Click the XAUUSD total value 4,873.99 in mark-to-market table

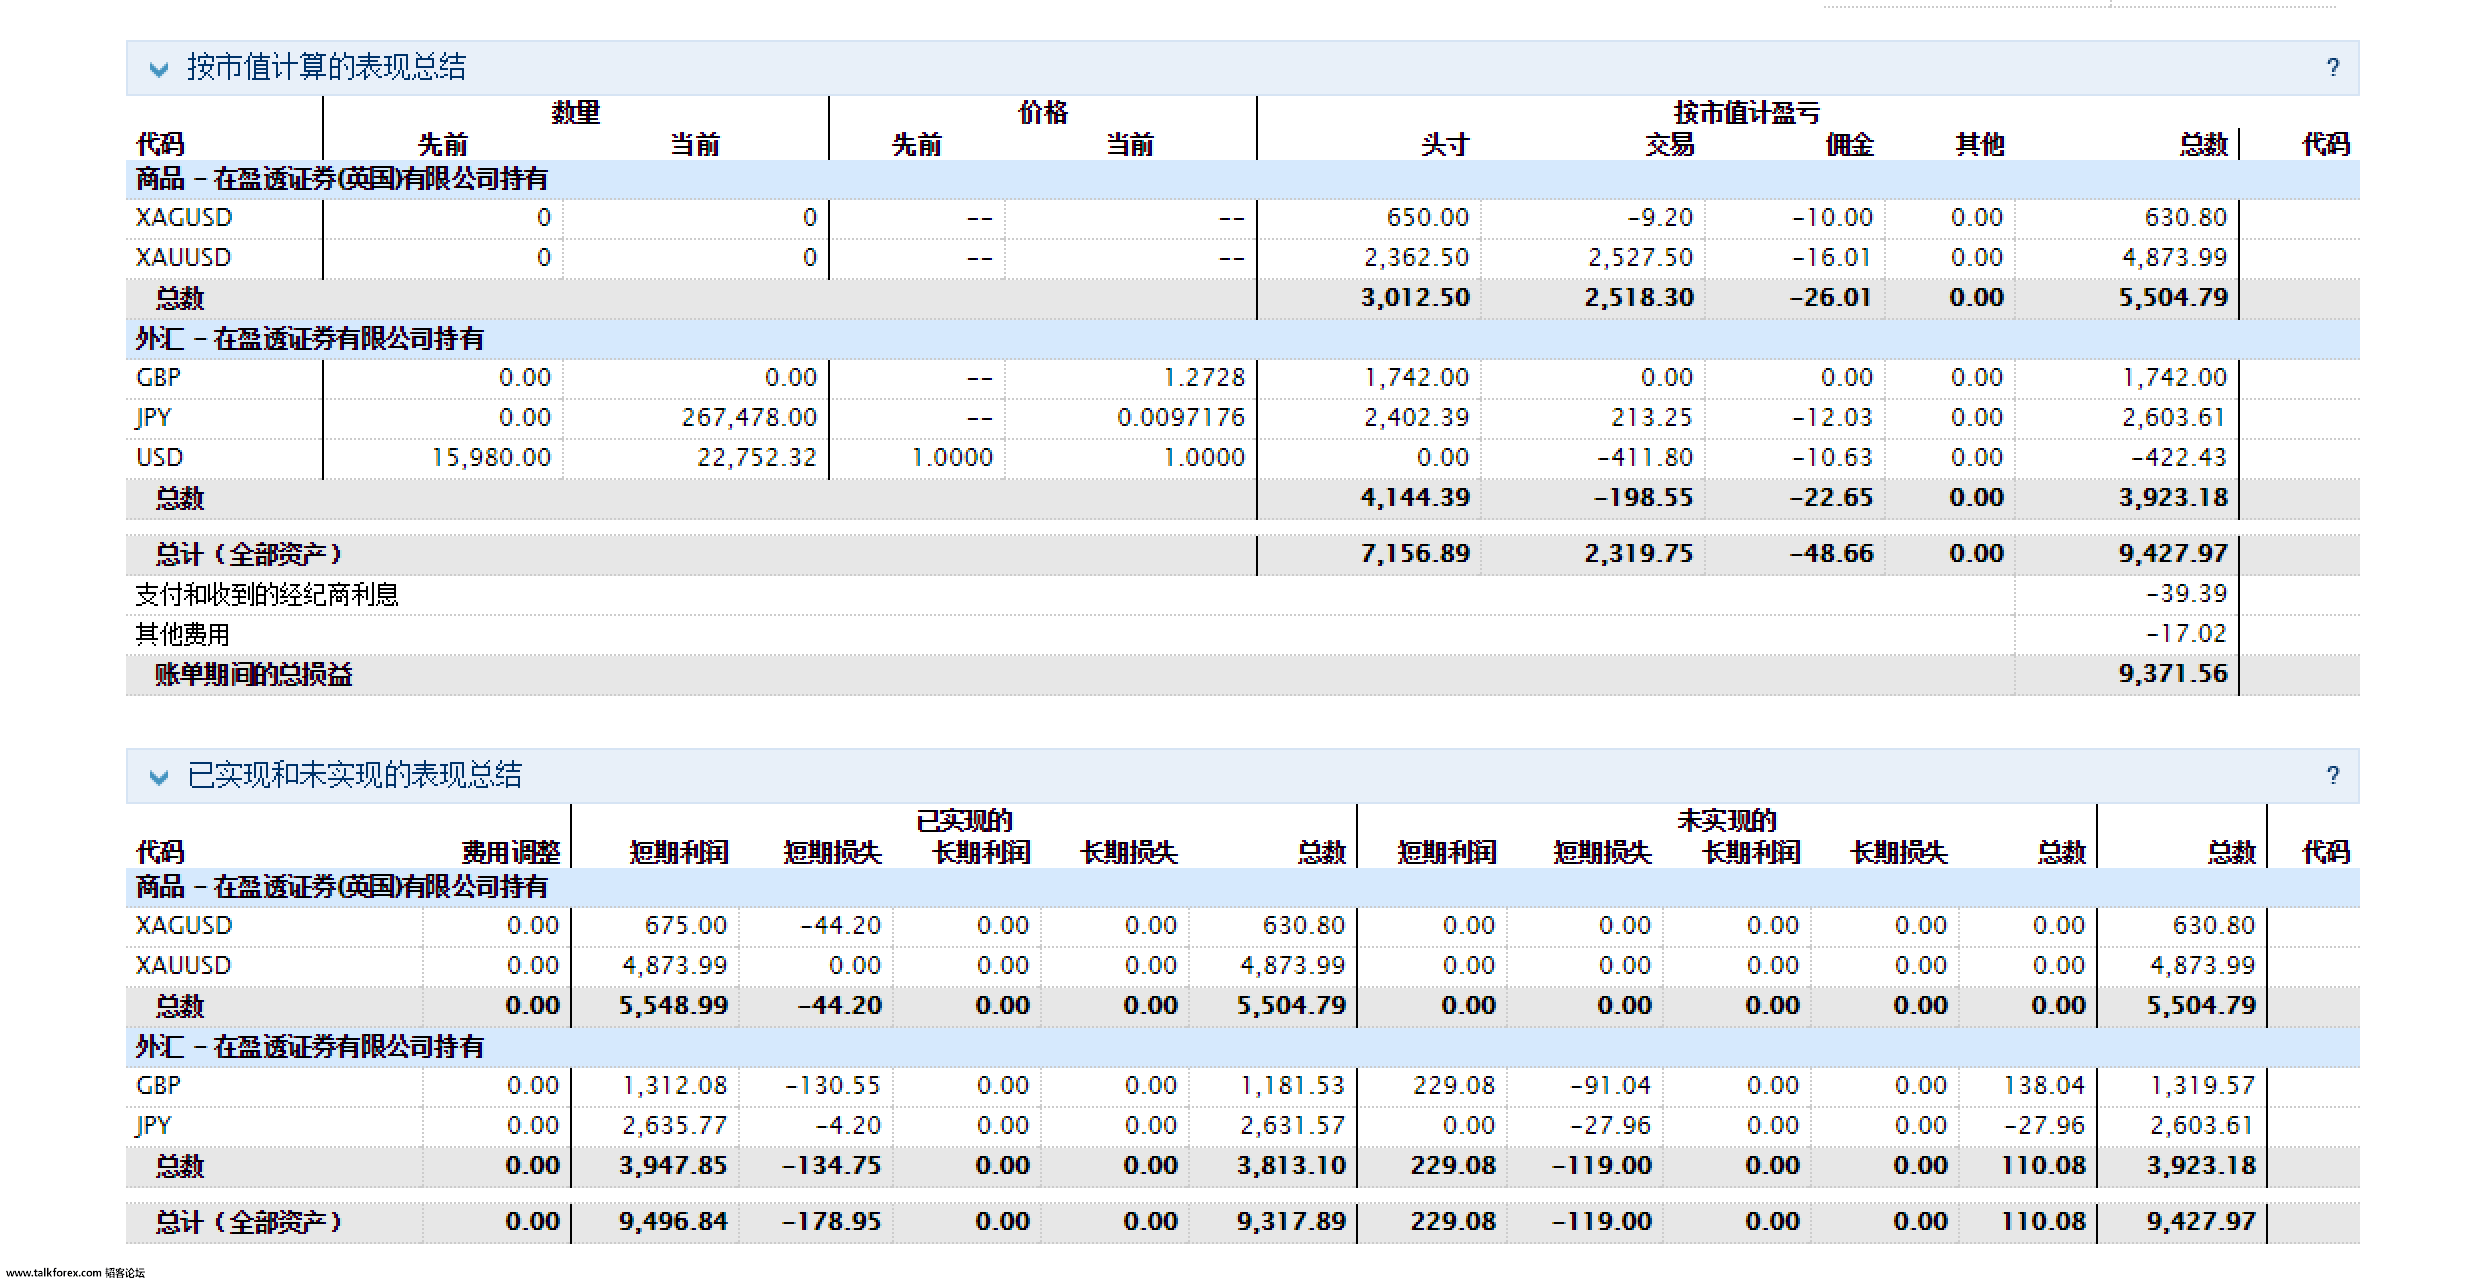(2174, 258)
